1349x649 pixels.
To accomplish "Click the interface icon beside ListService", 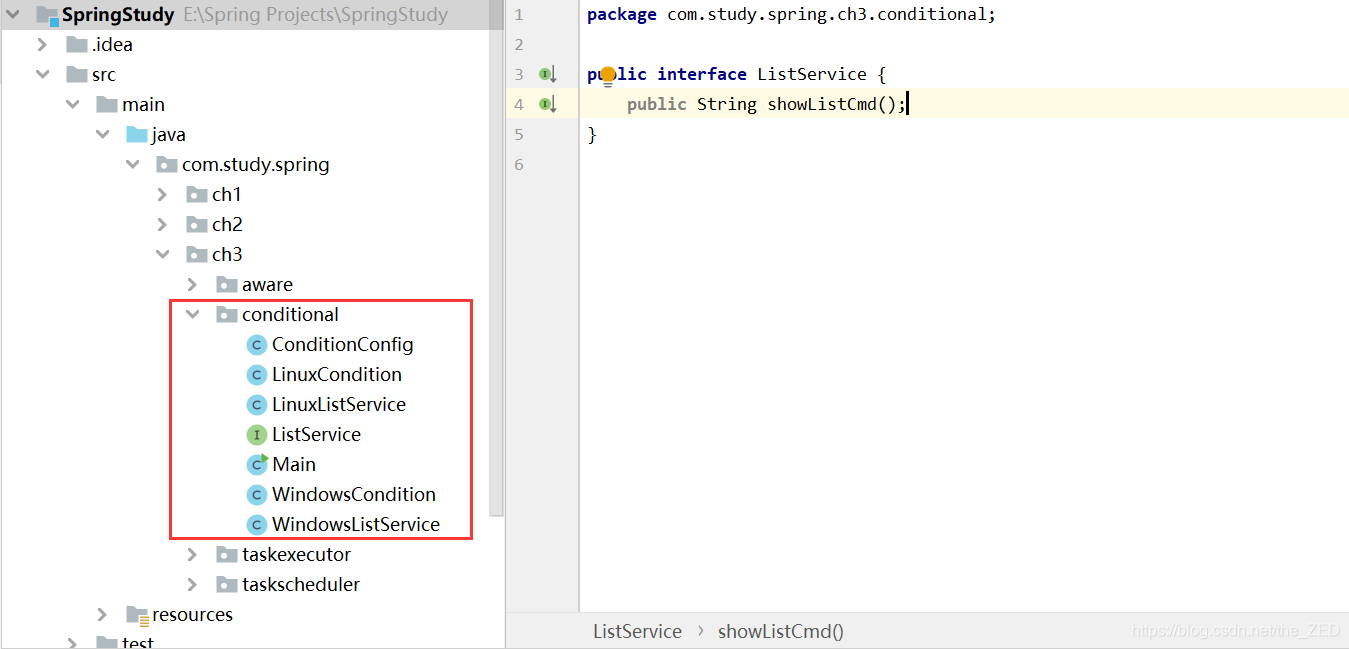I will coord(256,434).
